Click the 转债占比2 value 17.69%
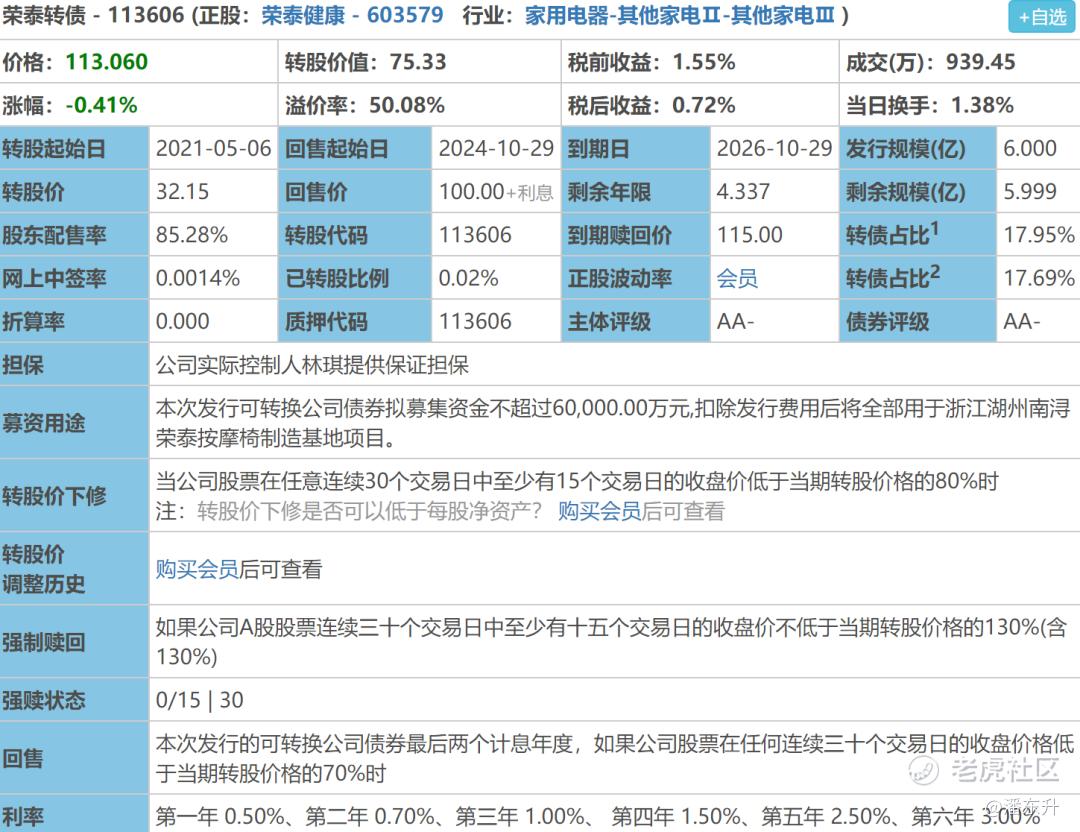Screen dimensions: 1080x832 tap(1039, 278)
